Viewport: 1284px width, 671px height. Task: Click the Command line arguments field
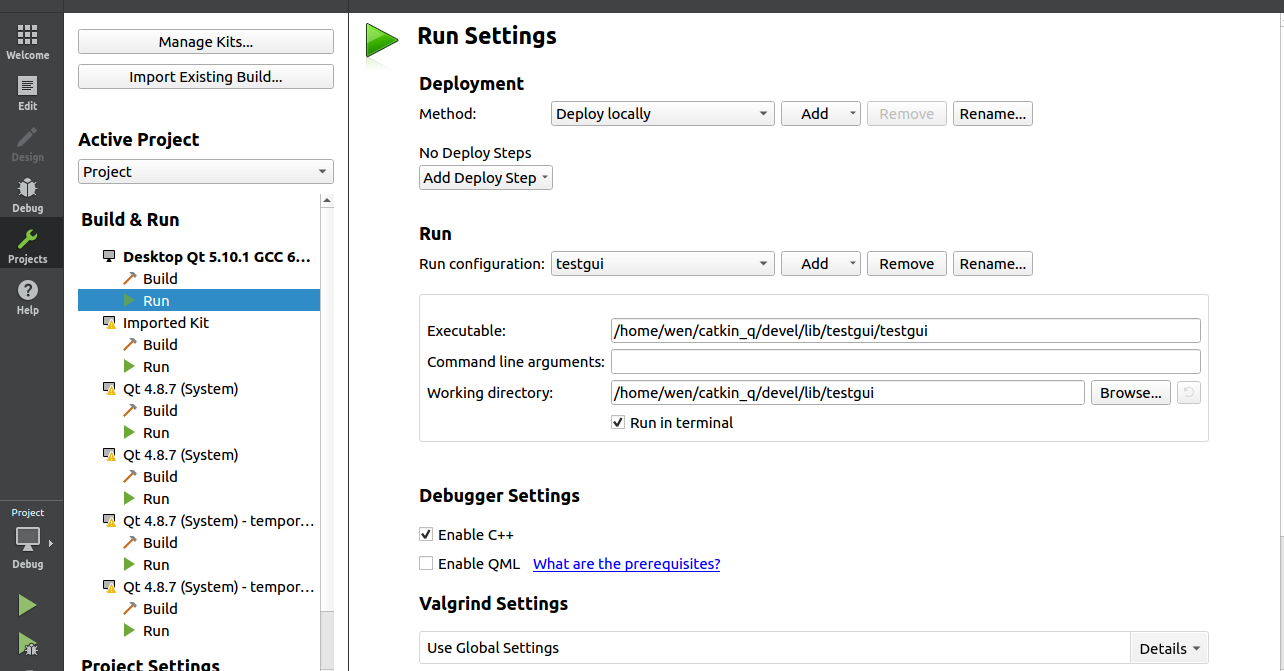click(x=906, y=362)
